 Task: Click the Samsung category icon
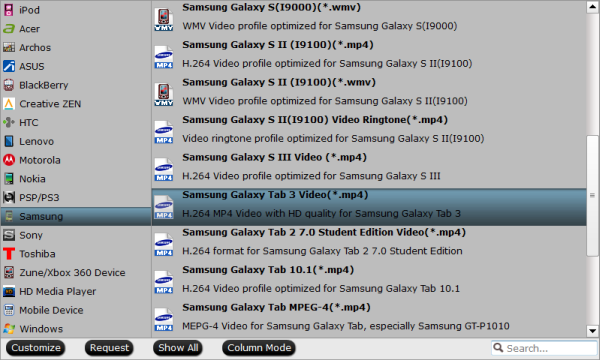(x=9, y=216)
